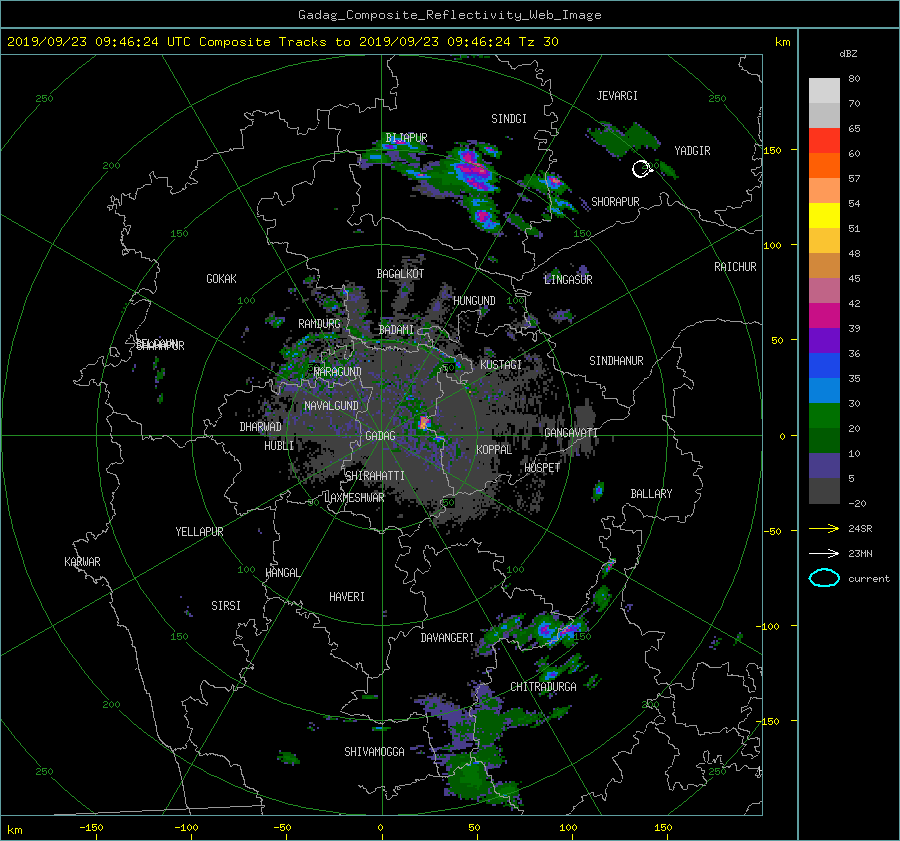Click the SHIRAHATTI town label
Image resolution: width=900 pixels, height=841 pixels.
coord(375,475)
